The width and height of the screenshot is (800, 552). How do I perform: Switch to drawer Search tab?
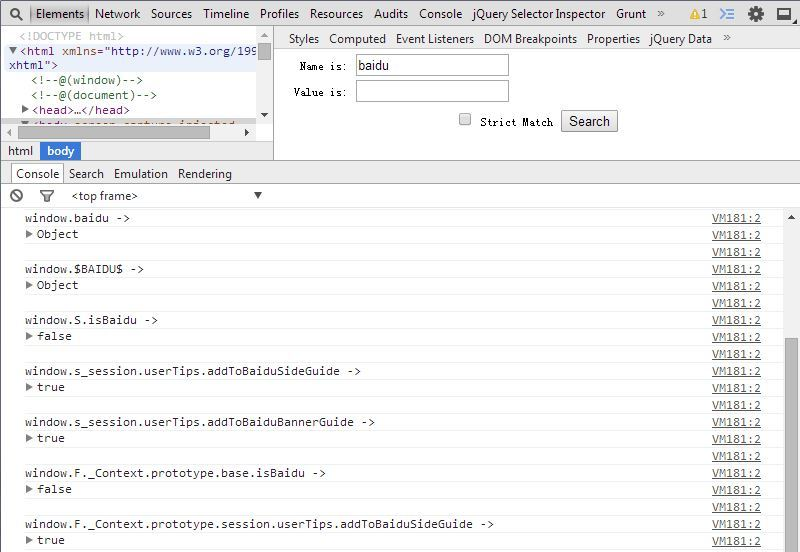tap(86, 173)
